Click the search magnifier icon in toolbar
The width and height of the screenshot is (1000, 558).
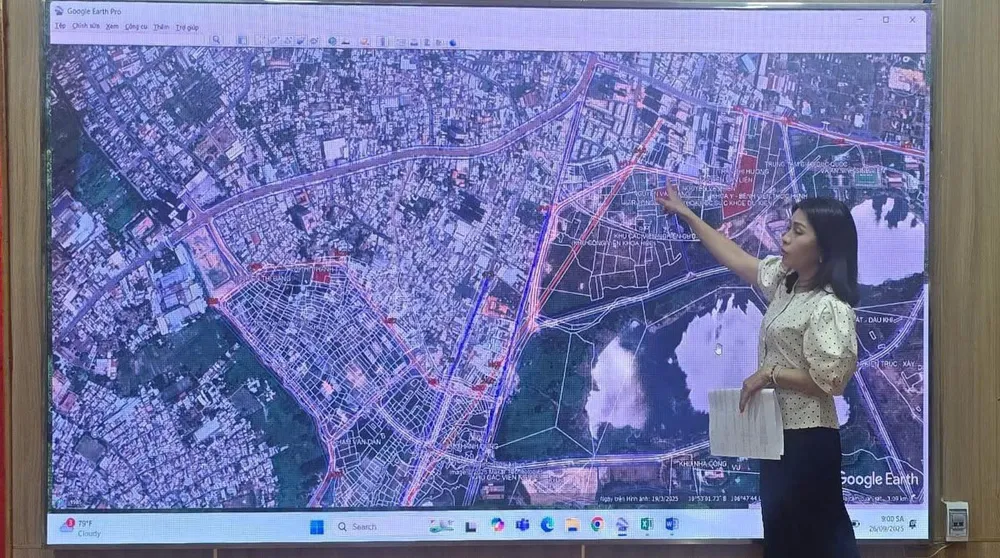(216, 40)
